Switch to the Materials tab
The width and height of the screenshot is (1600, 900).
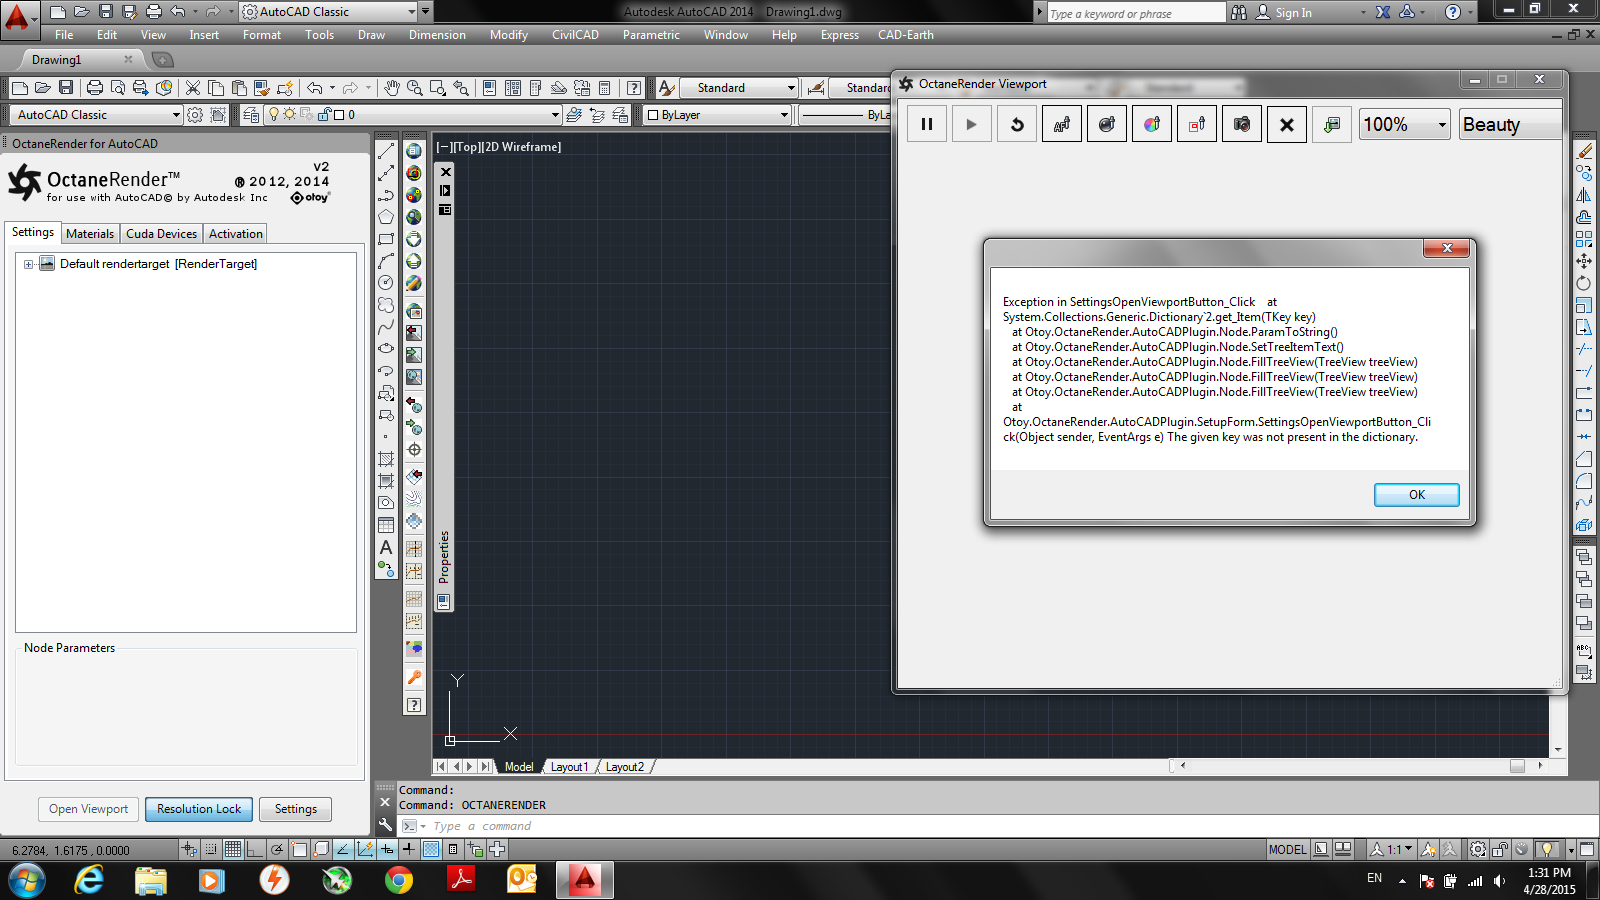(90, 234)
